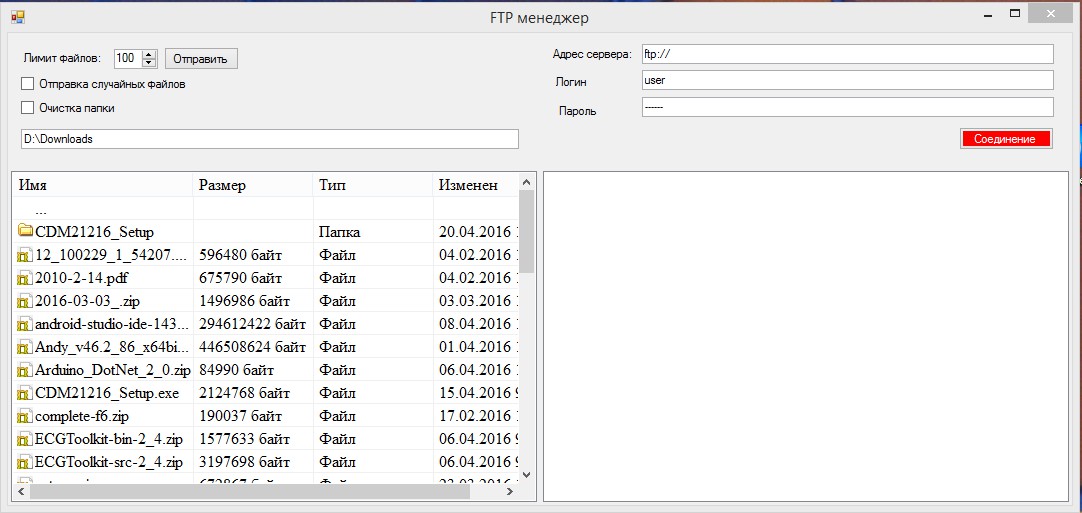This screenshot has height=513, width=1082.
Task: Enable the random file sending checkbox
Action: click(x=28, y=84)
